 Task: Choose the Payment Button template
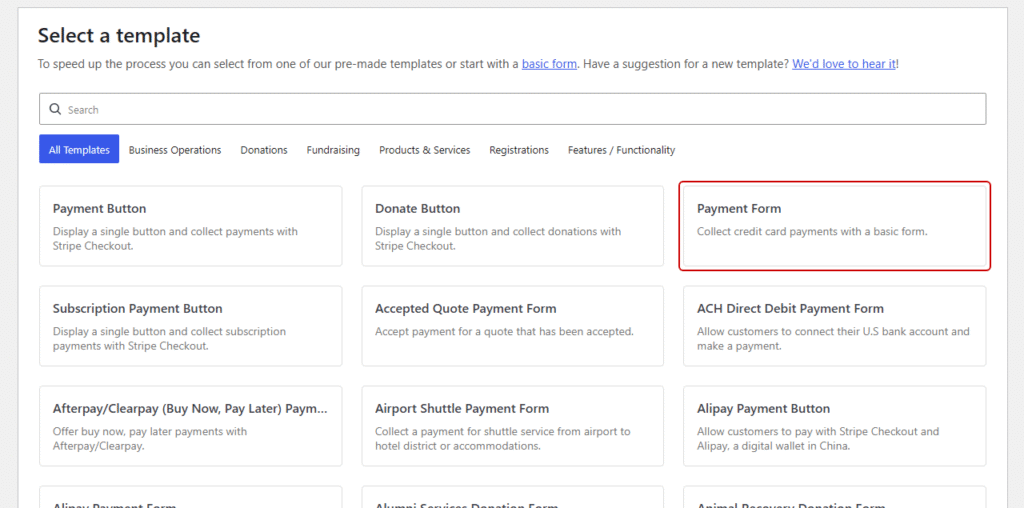coord(191,226)
